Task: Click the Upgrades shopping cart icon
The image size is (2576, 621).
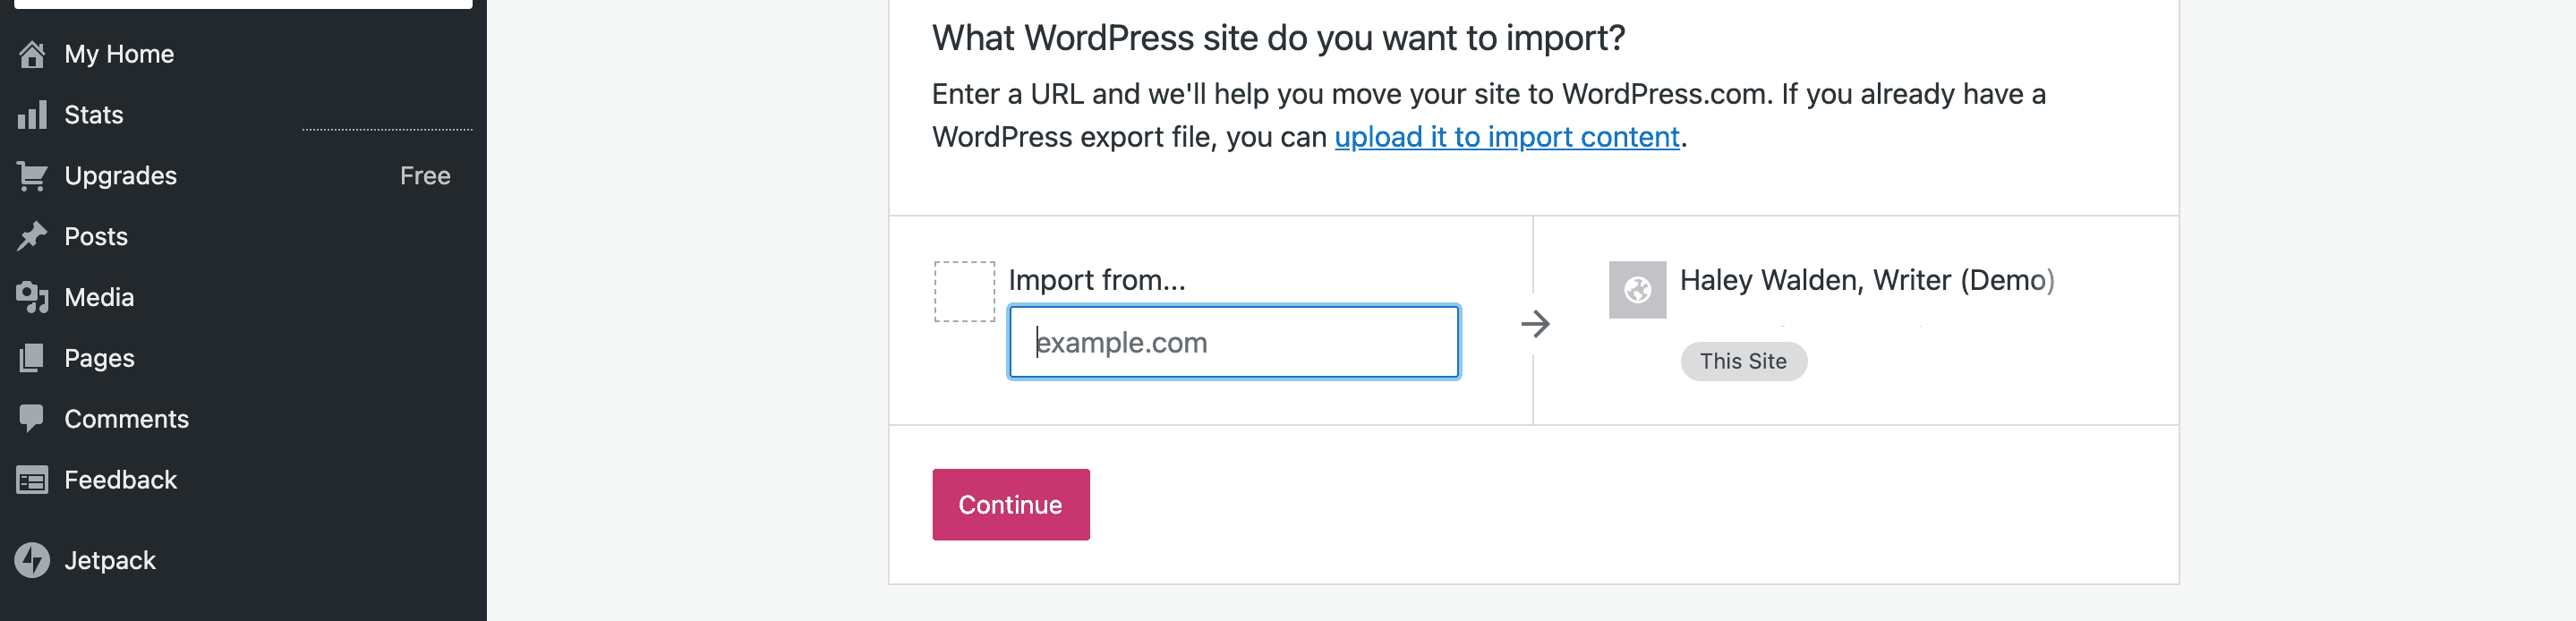Action: point(32,176)
